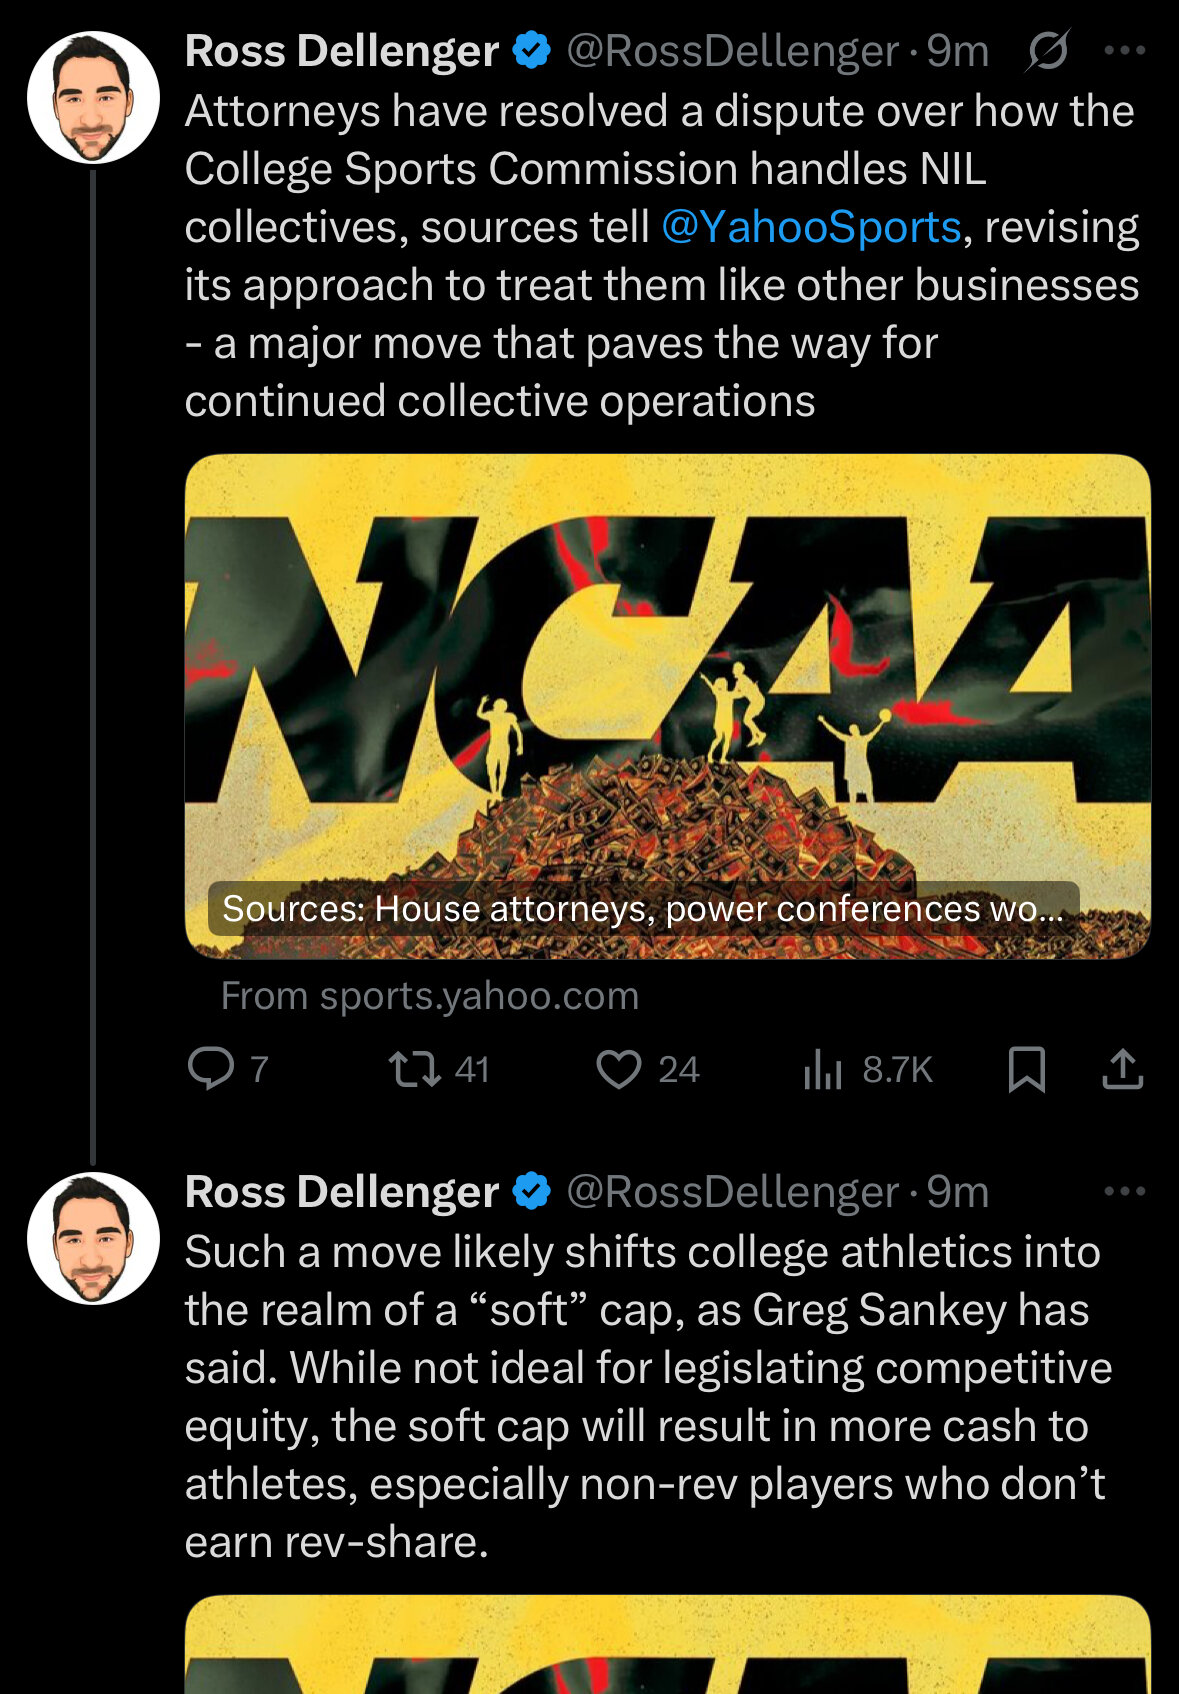Open the second tweet's profile avatar
Screen dimensions: 1179x1694
click(x=93, y=1238)
